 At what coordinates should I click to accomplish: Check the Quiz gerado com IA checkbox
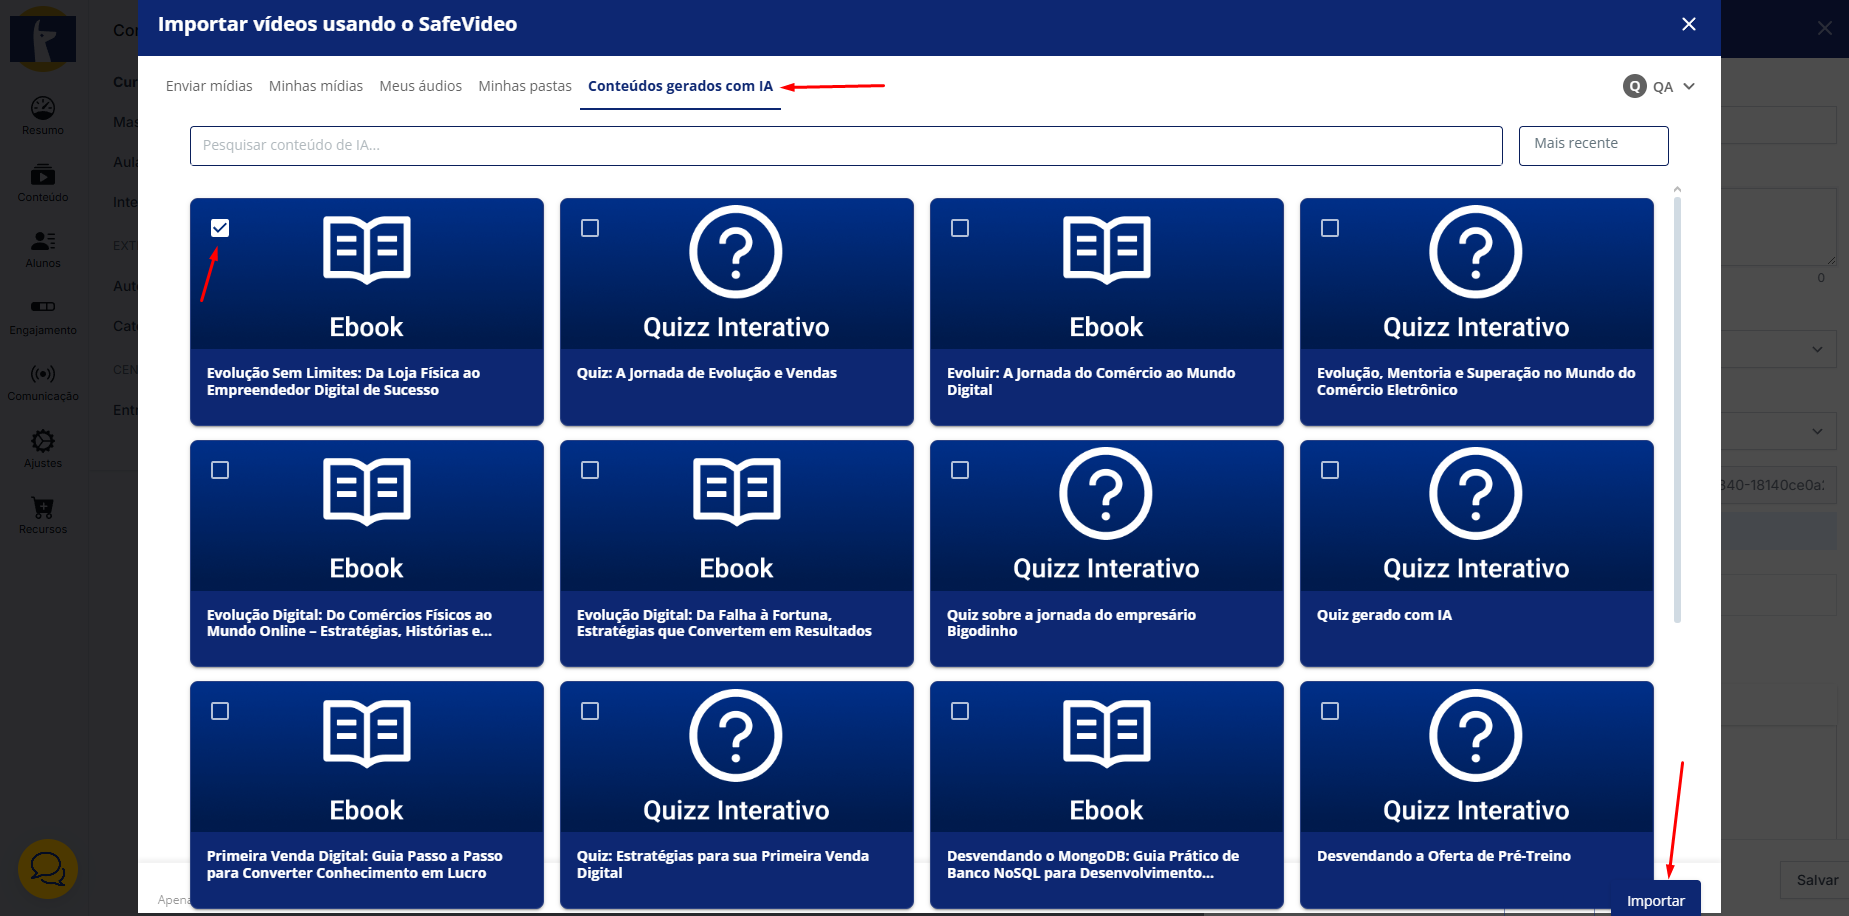pyautogui.click(x=1330, y=470)
